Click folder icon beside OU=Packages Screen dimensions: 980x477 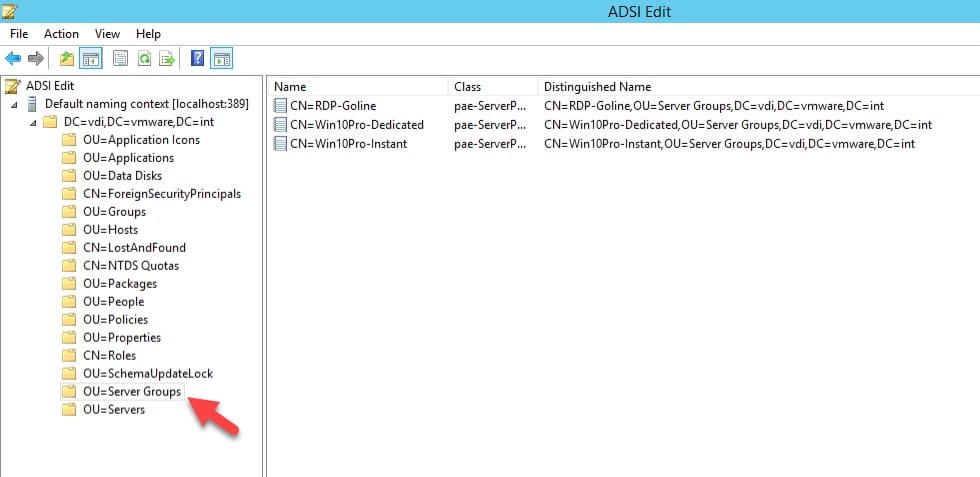coord(69,284)
